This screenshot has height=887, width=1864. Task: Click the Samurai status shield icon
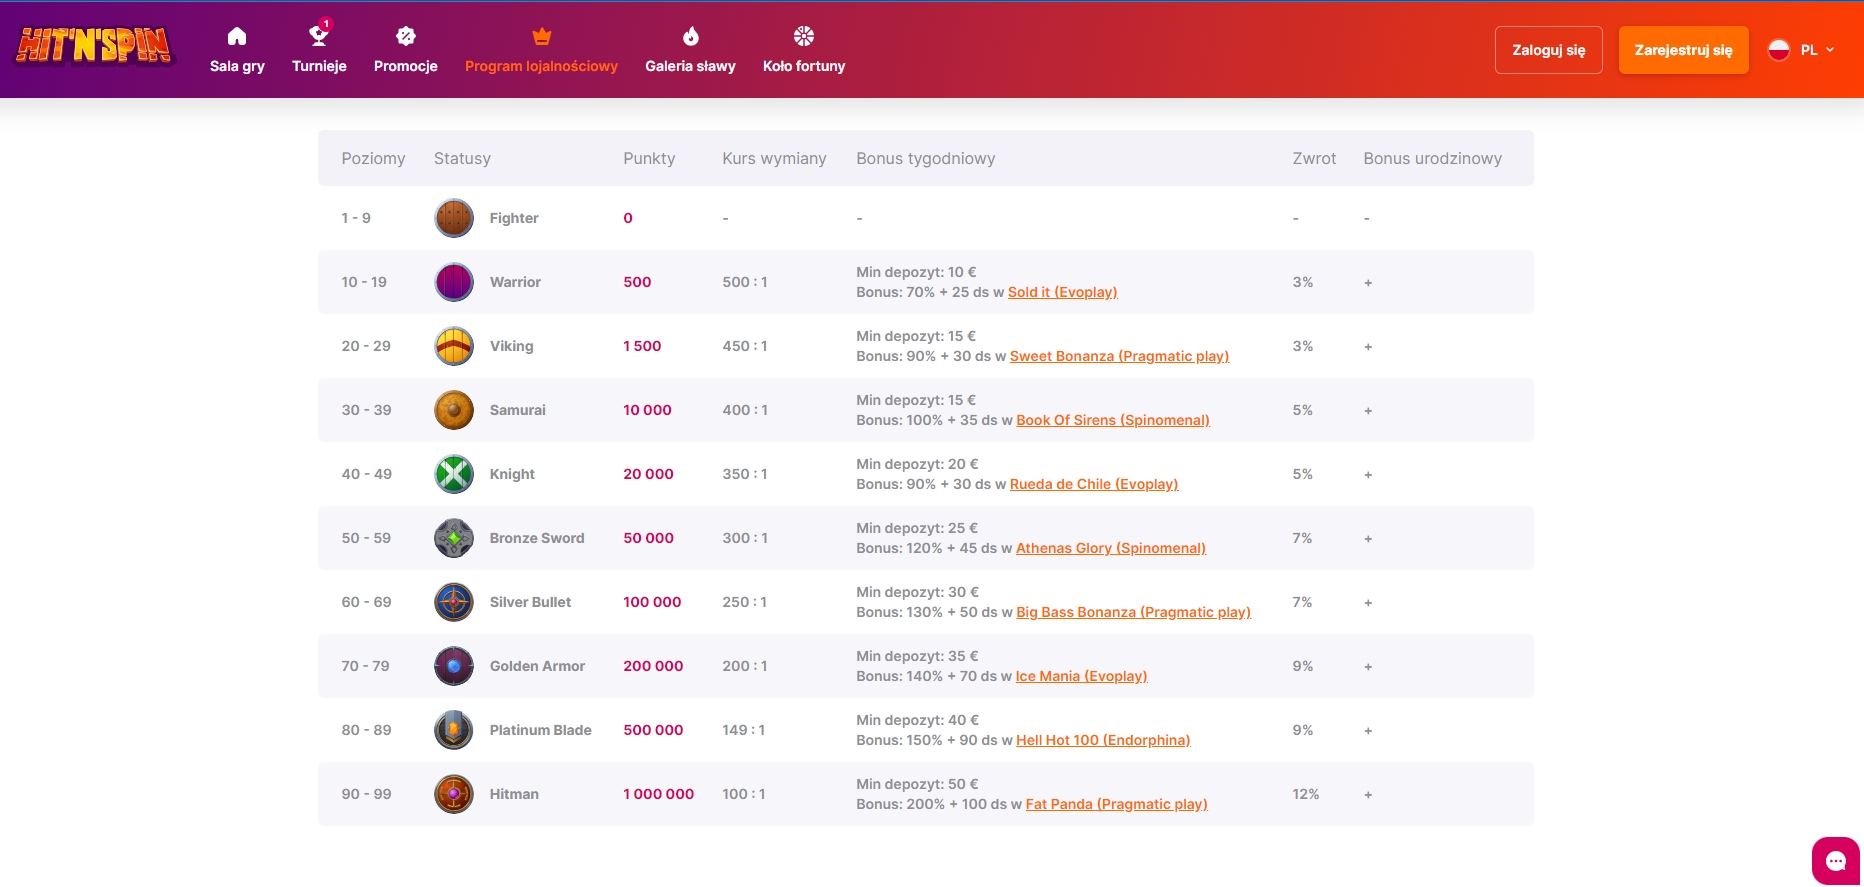454,410
